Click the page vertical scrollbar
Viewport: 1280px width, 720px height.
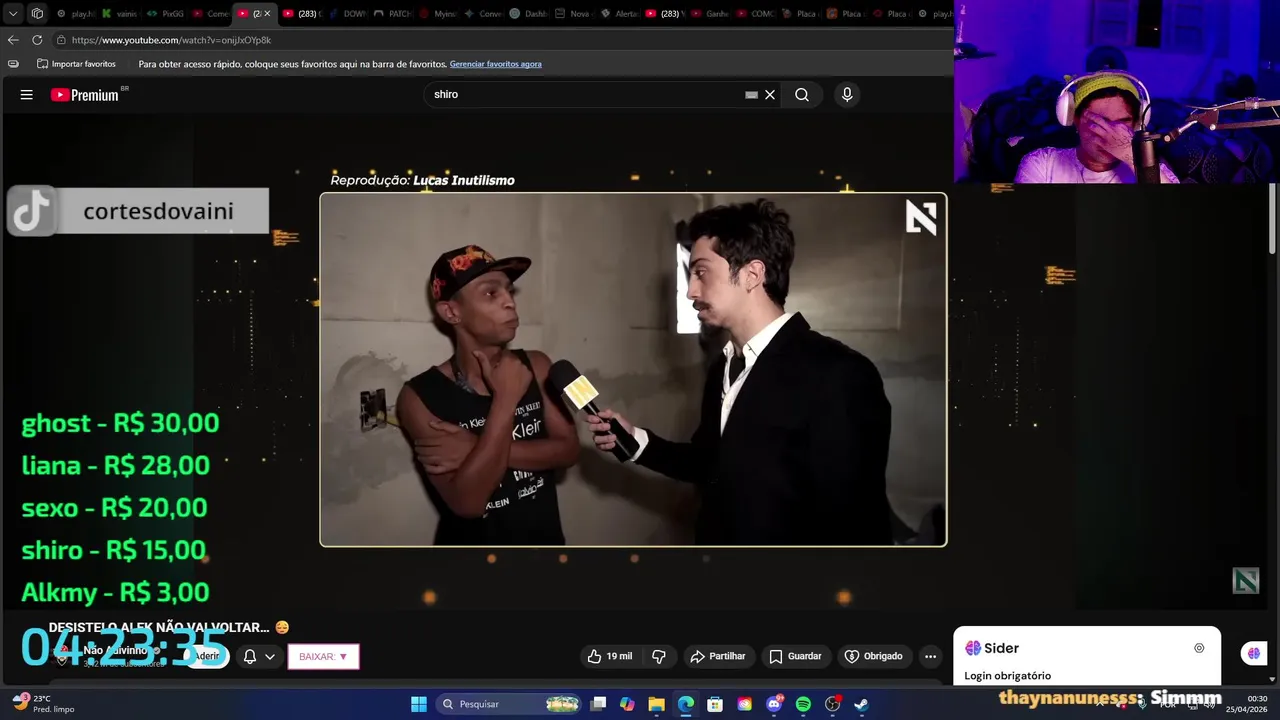click(x=1273, y=218)
